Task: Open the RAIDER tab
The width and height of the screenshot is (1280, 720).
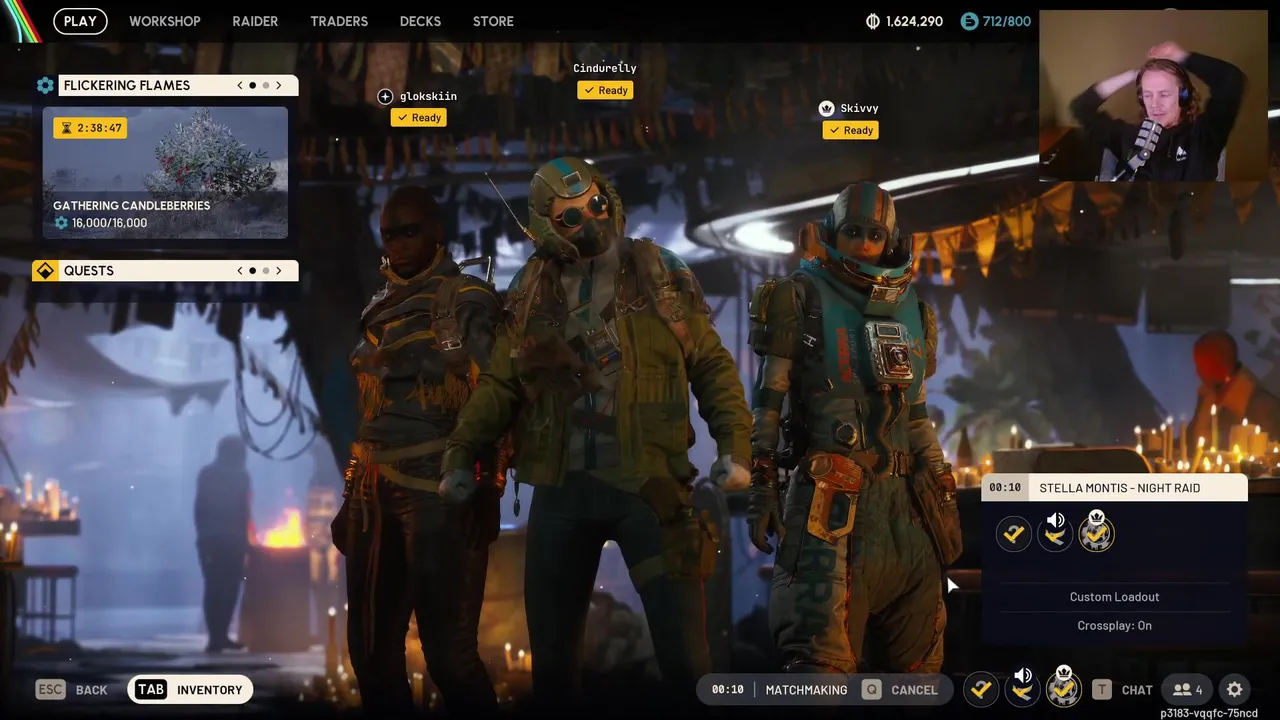Action: pos(255,21)
